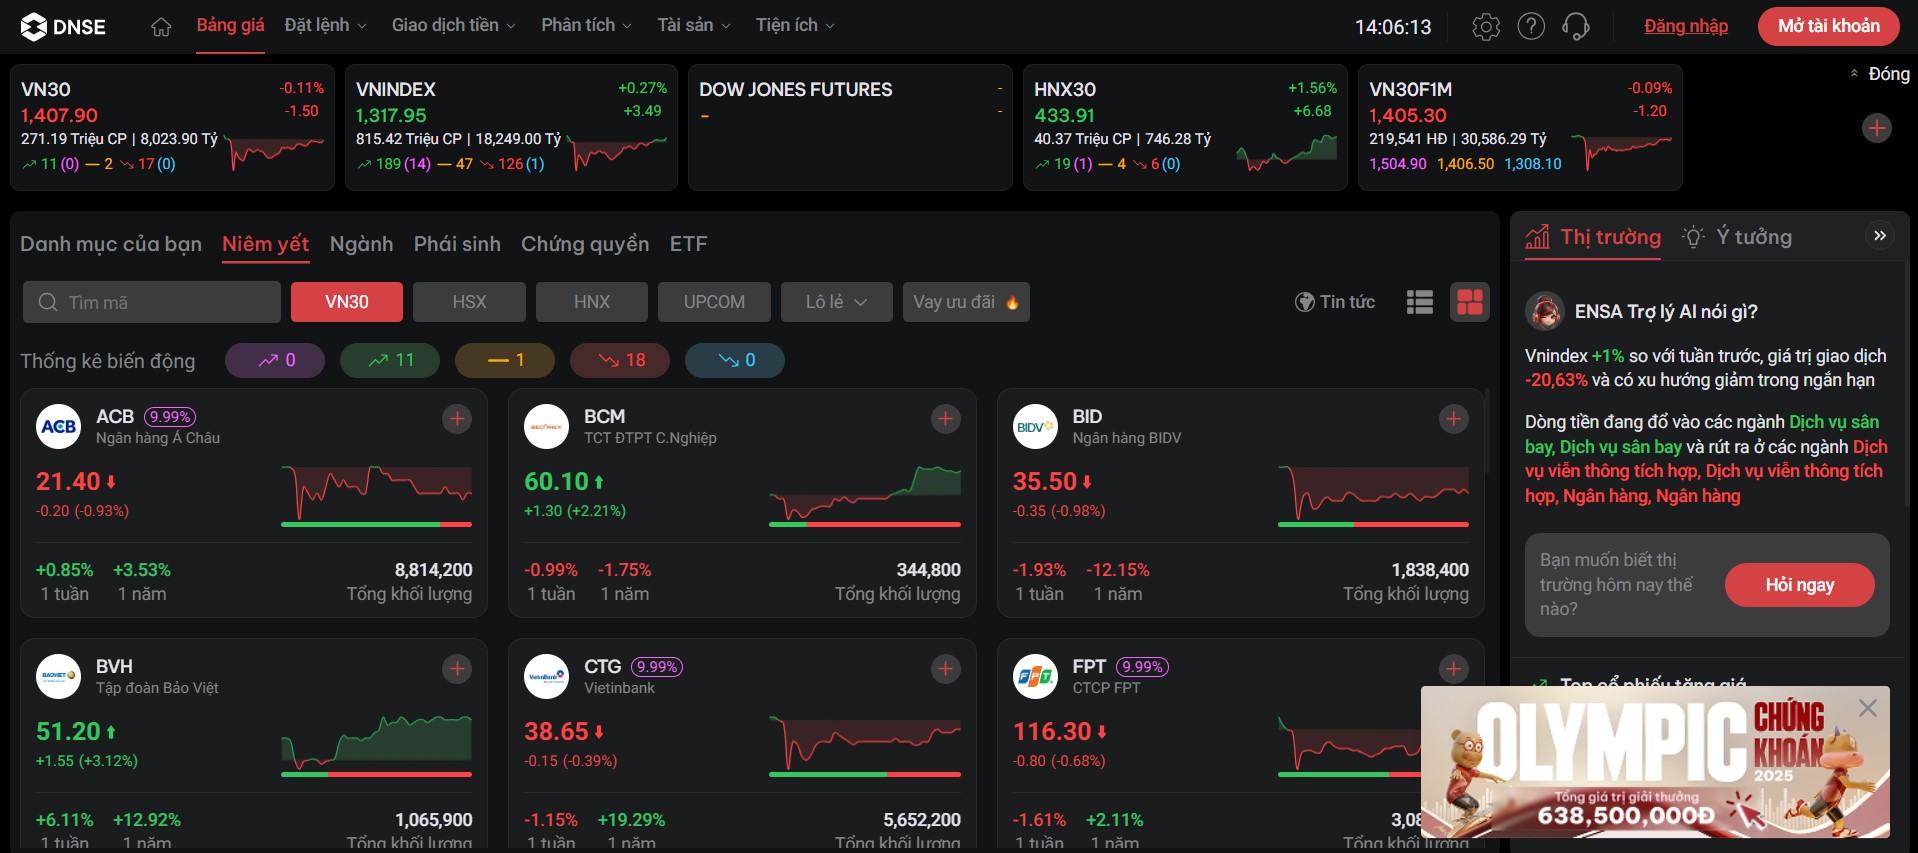
Task: Click ACB 9.99% margin badge
Action: (170, 417)
